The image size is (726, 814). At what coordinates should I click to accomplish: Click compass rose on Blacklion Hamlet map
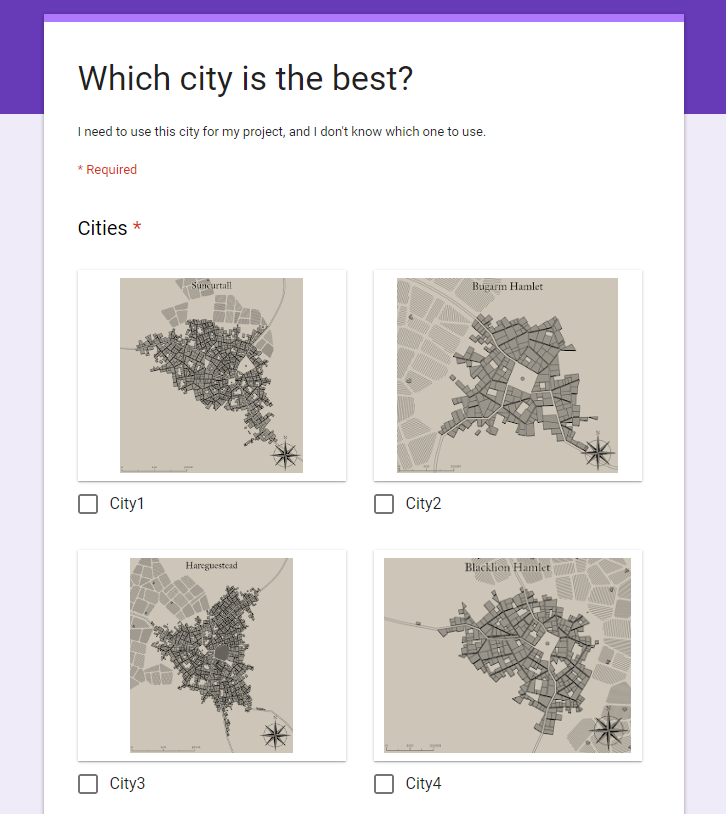608,731
